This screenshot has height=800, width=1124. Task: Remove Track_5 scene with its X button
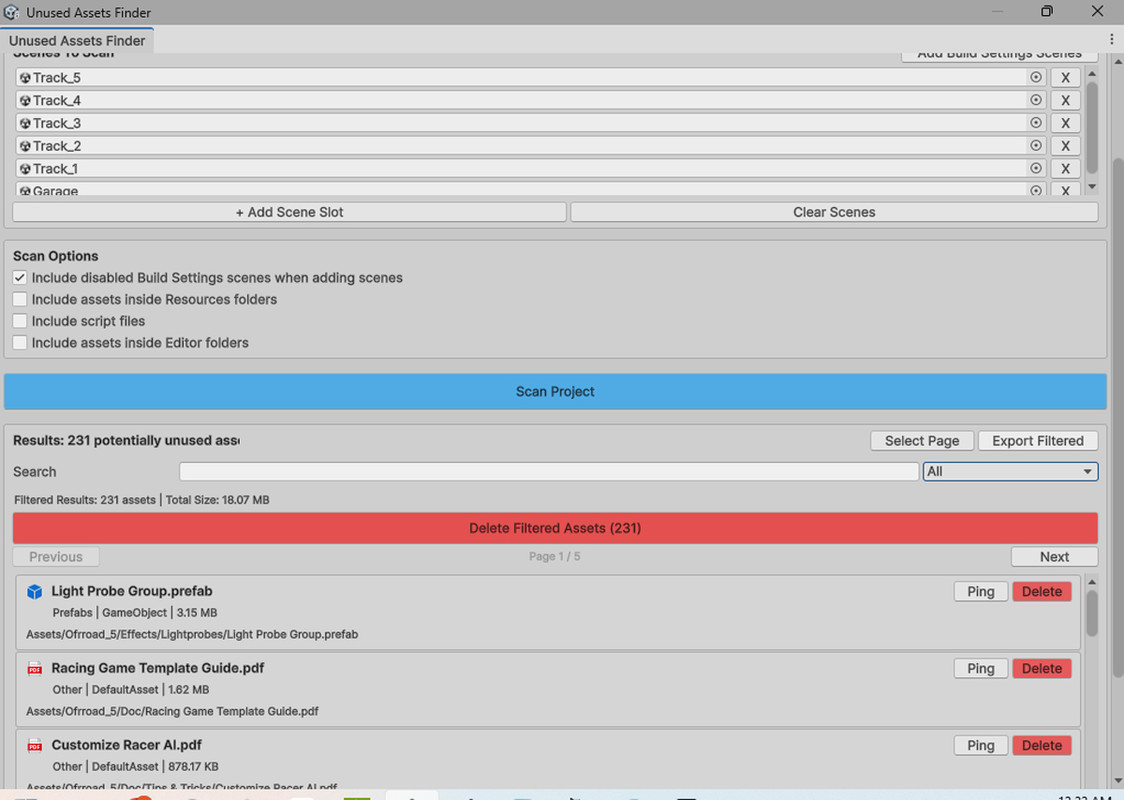click(x=1065, y=77)
